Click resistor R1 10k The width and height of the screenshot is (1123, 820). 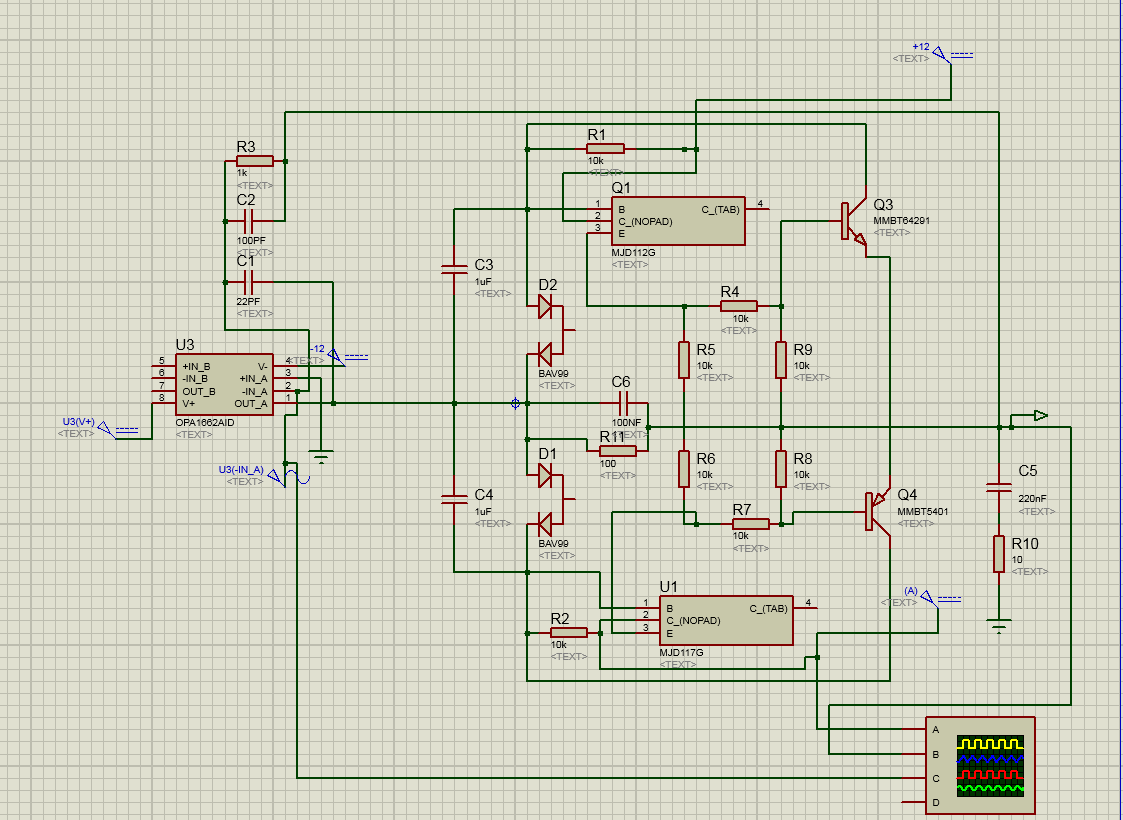[x=605, y=149]
